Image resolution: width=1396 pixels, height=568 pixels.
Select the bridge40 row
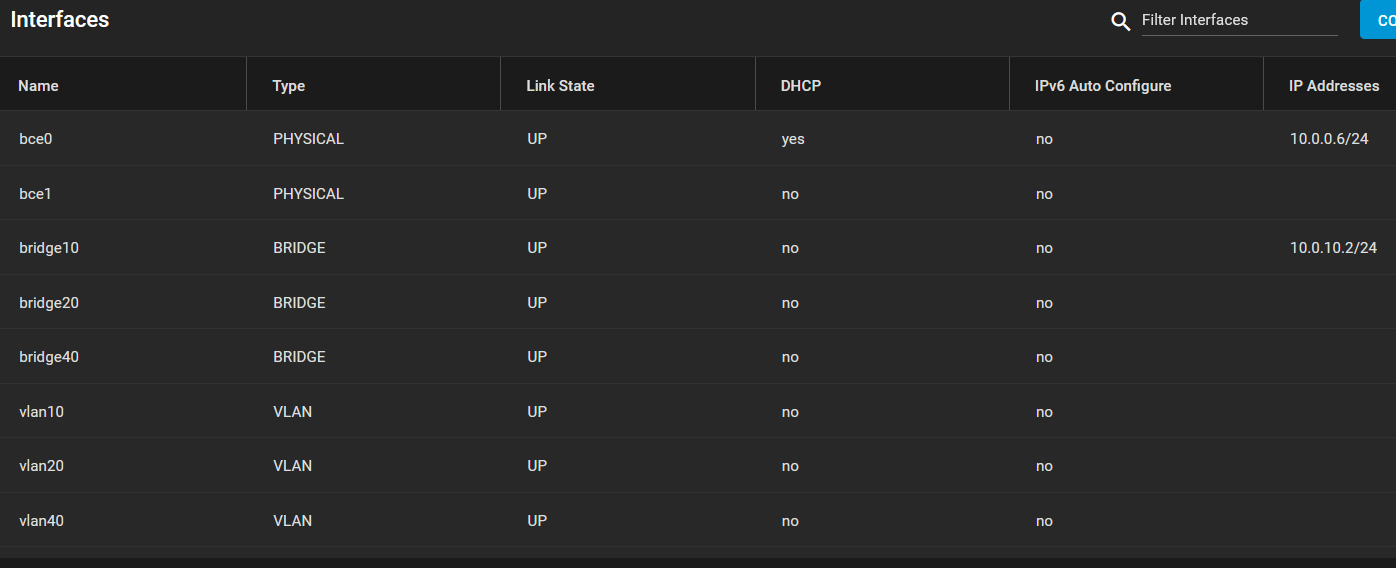tap(698, 357)
